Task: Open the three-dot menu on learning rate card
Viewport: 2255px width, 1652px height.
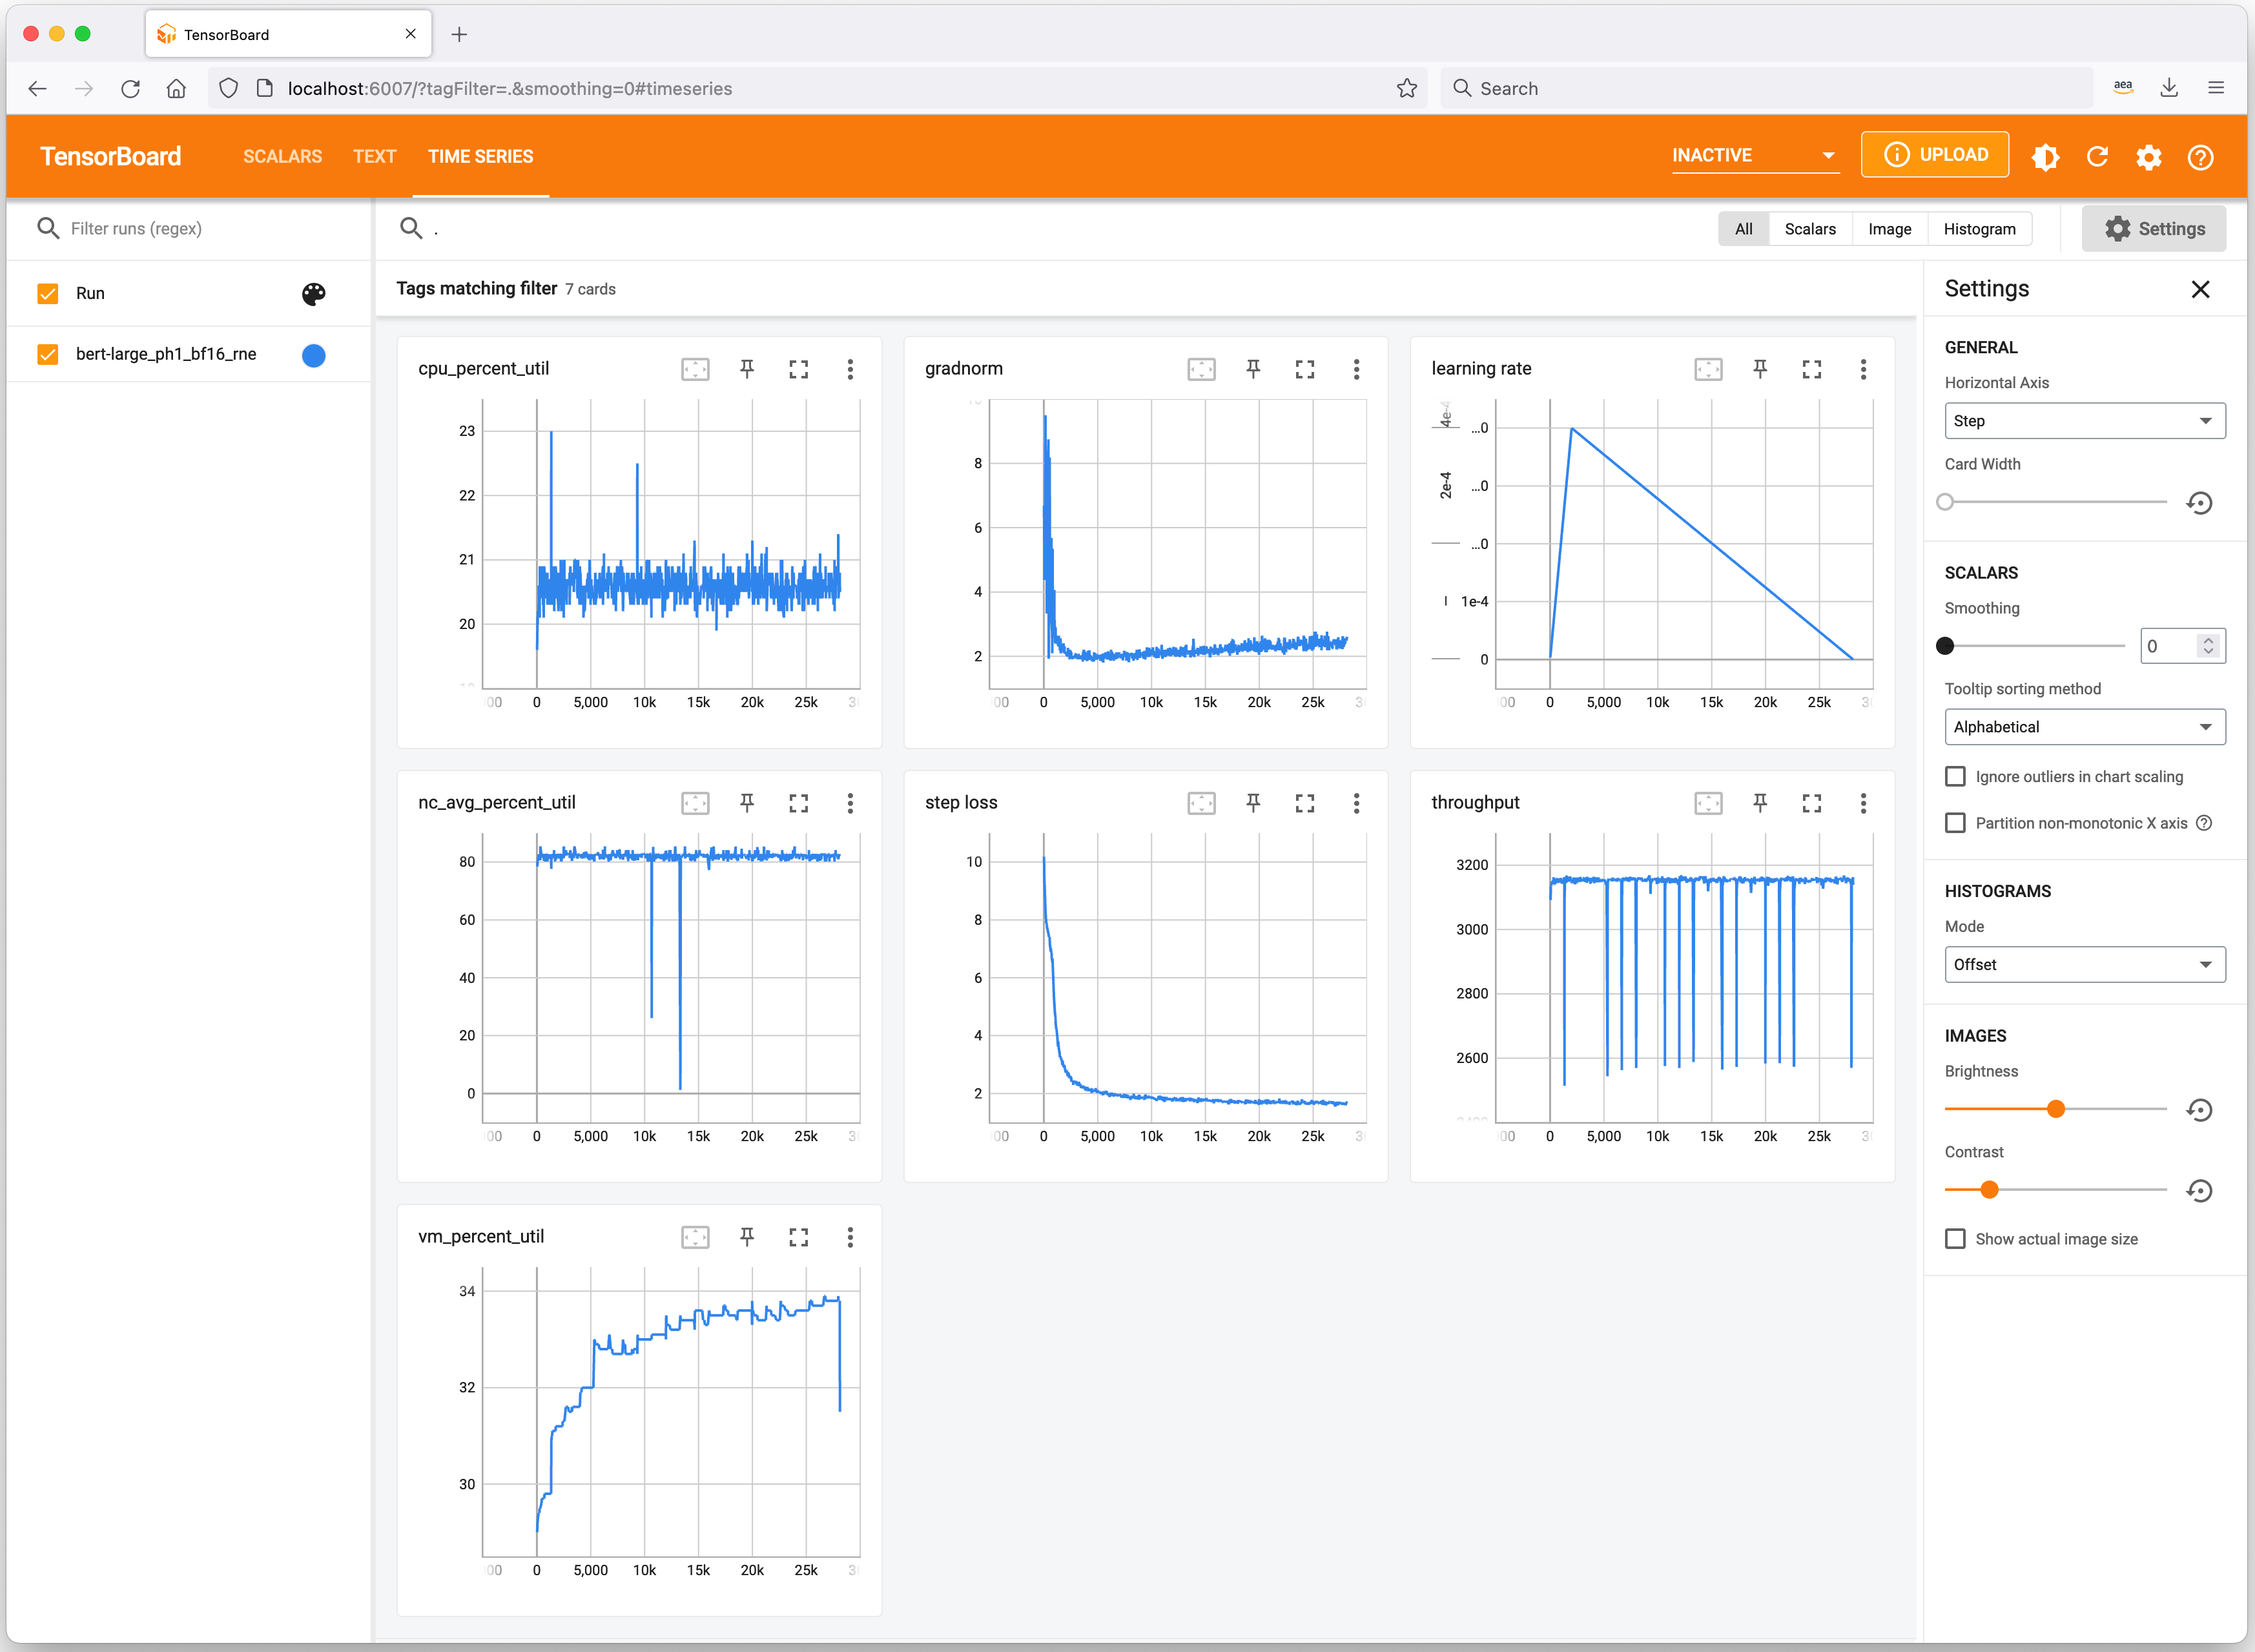Action: click(1863, 368)
